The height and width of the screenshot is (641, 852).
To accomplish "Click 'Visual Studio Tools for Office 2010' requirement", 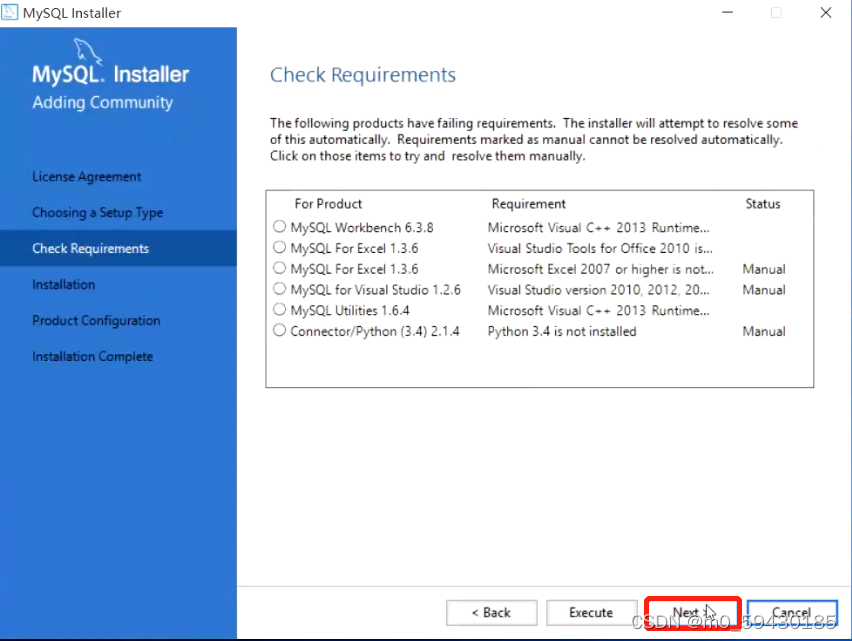I will coord(600,248).
